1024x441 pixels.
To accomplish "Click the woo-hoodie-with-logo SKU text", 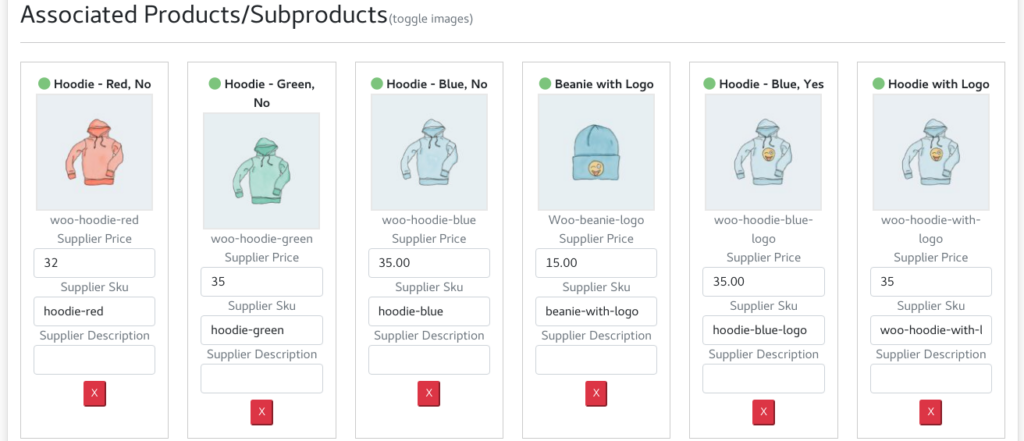I will pos(931,229).
